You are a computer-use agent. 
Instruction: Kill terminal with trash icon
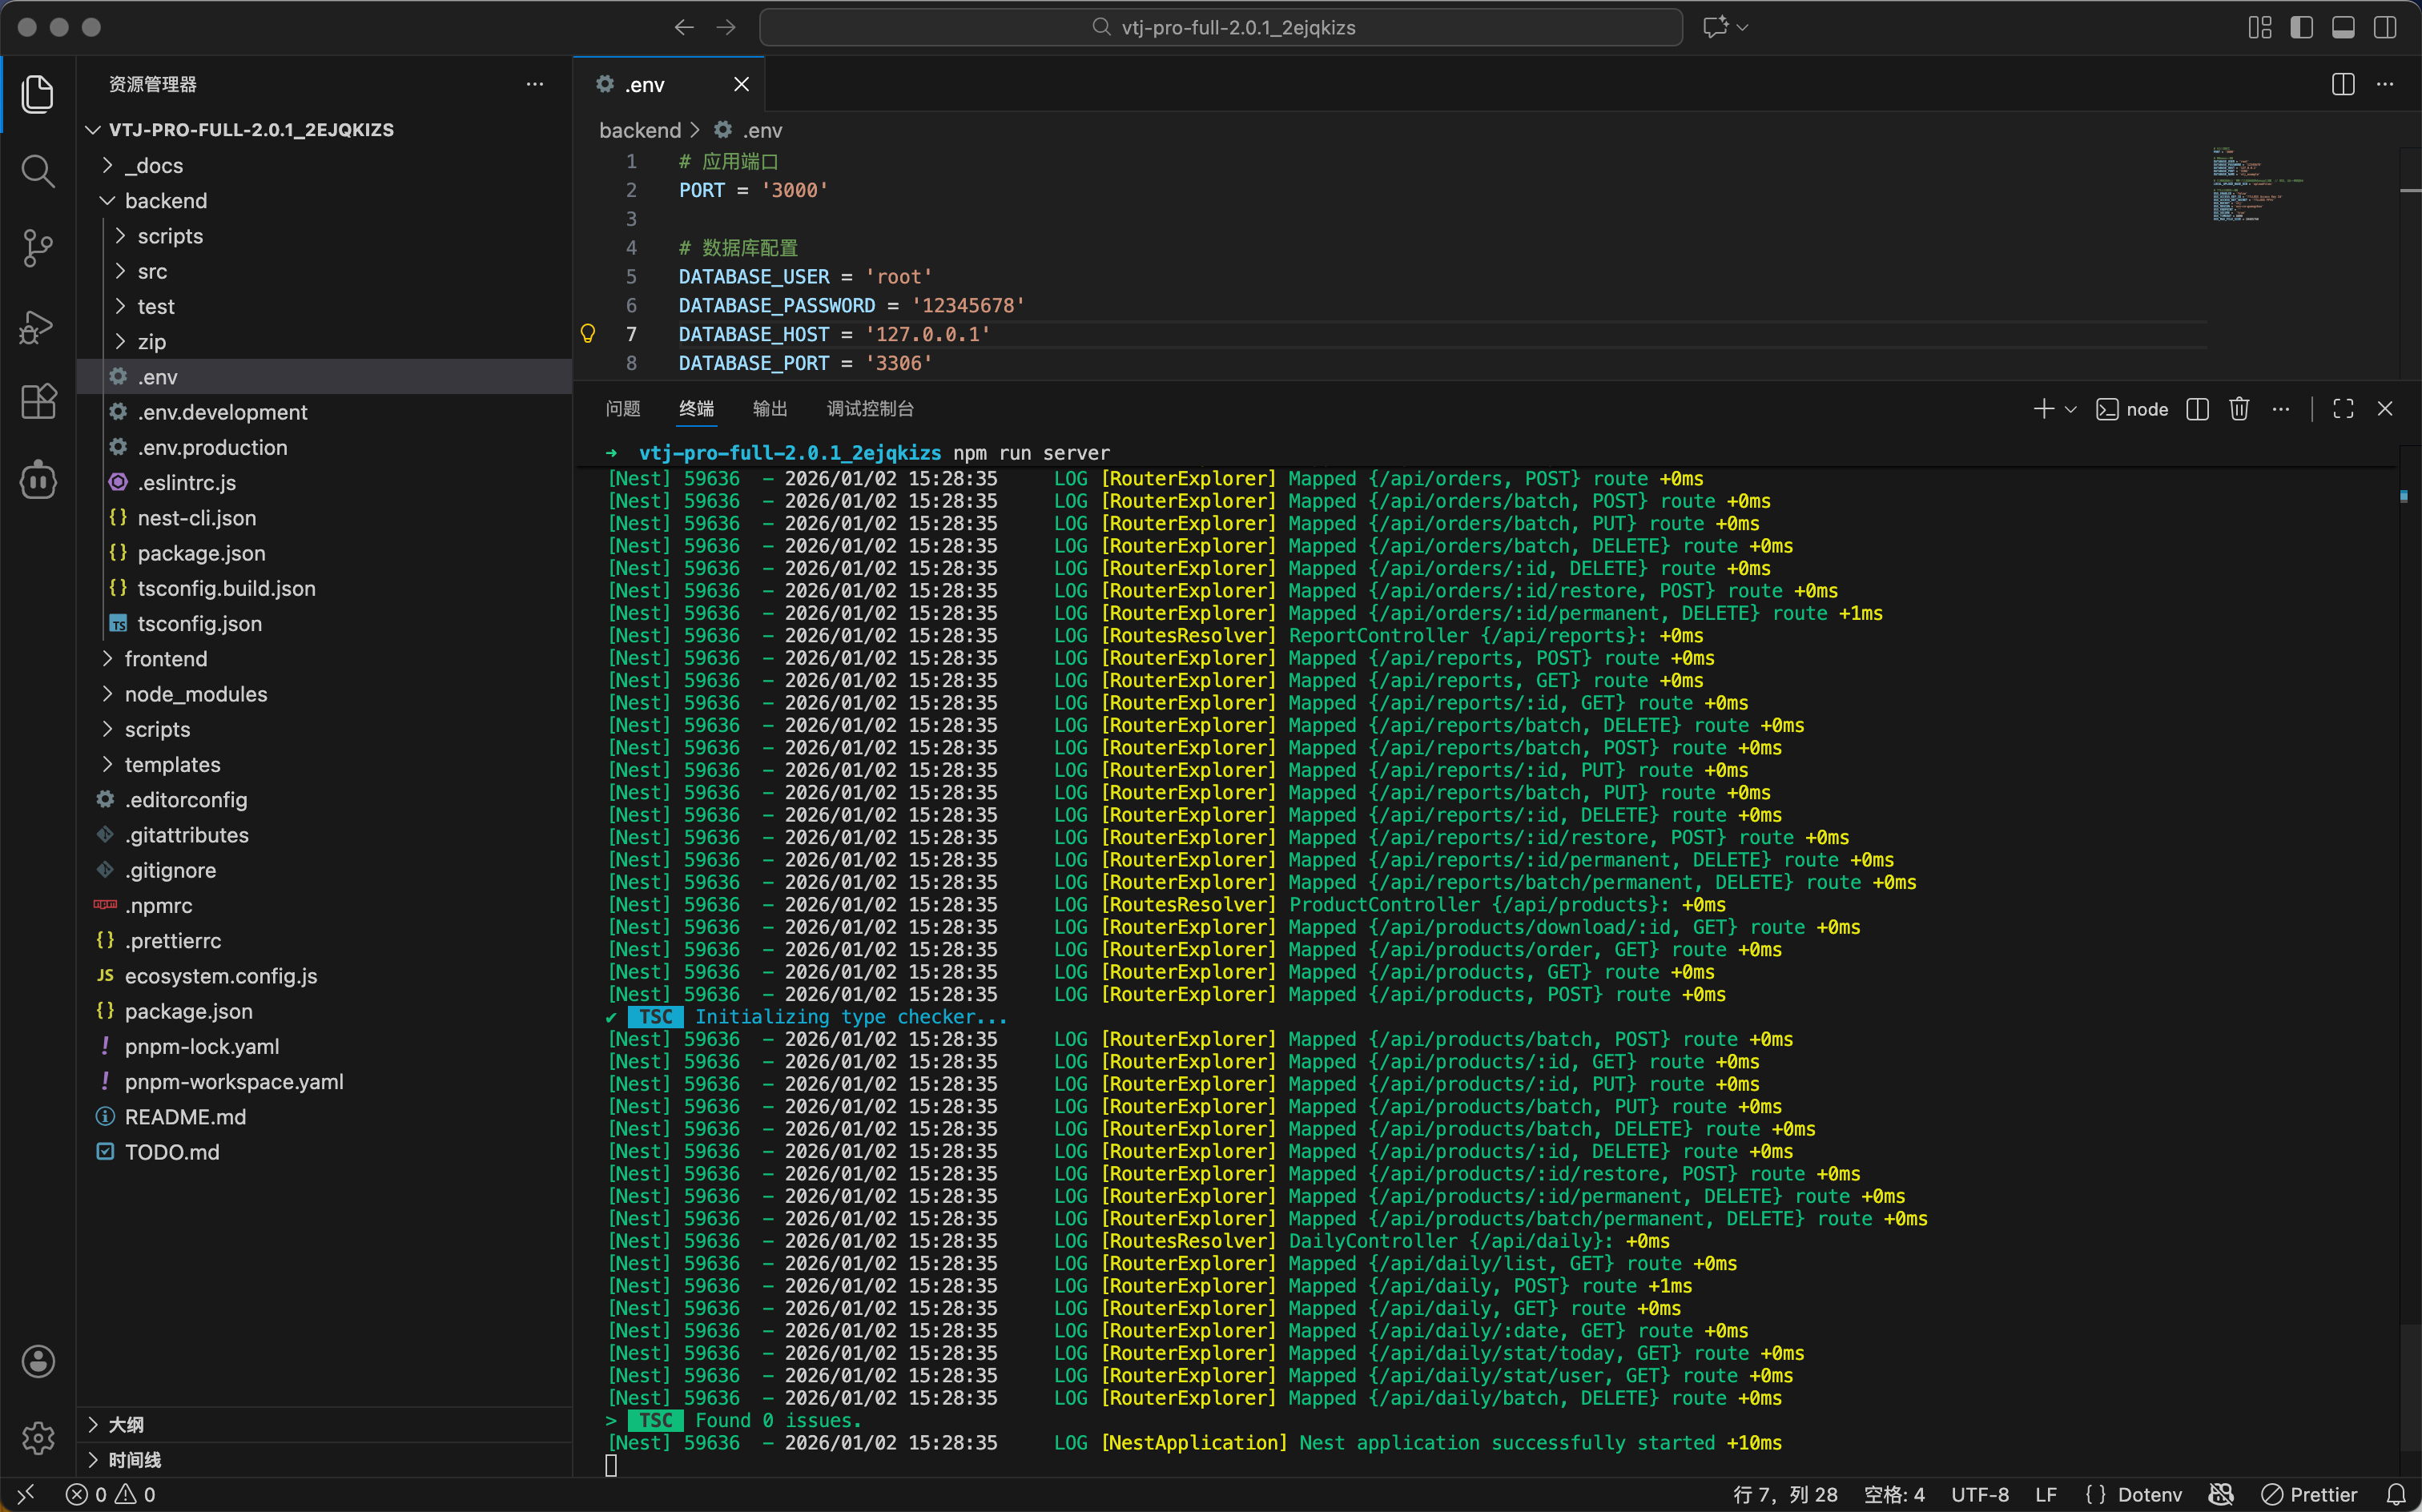[2238, 409]
